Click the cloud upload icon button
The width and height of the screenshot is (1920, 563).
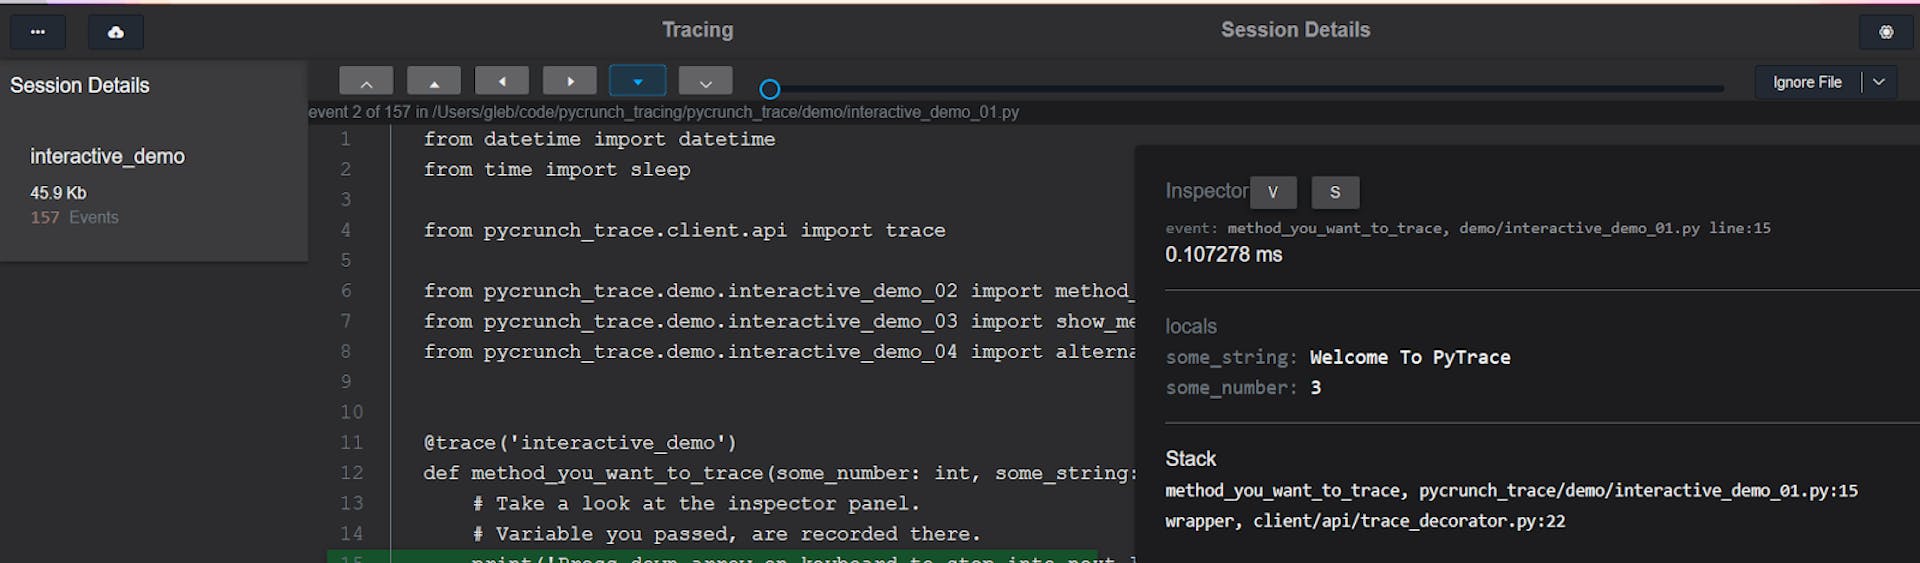click(116, 32)
